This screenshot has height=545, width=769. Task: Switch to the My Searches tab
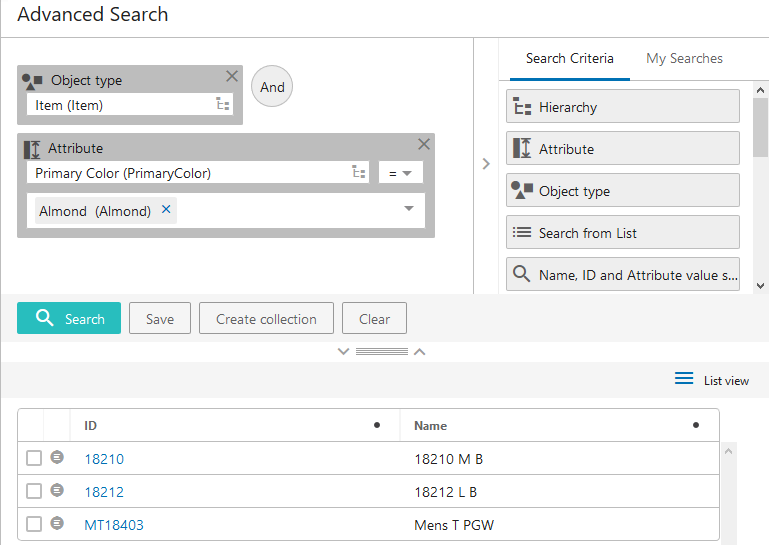point(684,58)
